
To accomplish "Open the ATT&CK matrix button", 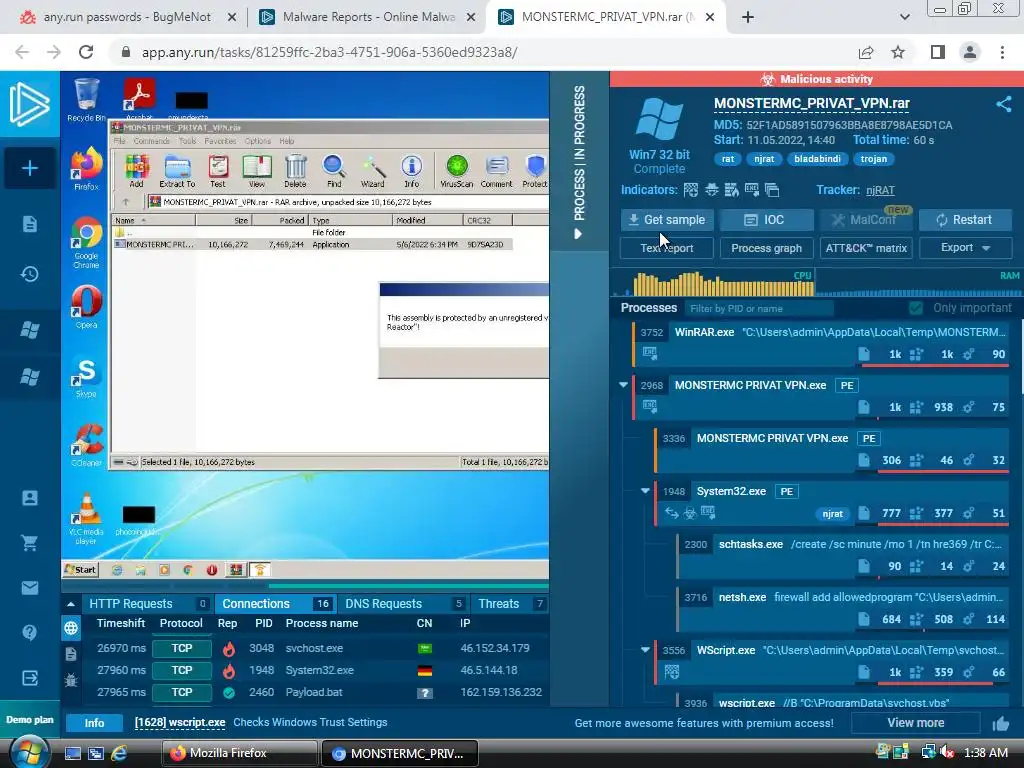I will (x=866, y=248).
